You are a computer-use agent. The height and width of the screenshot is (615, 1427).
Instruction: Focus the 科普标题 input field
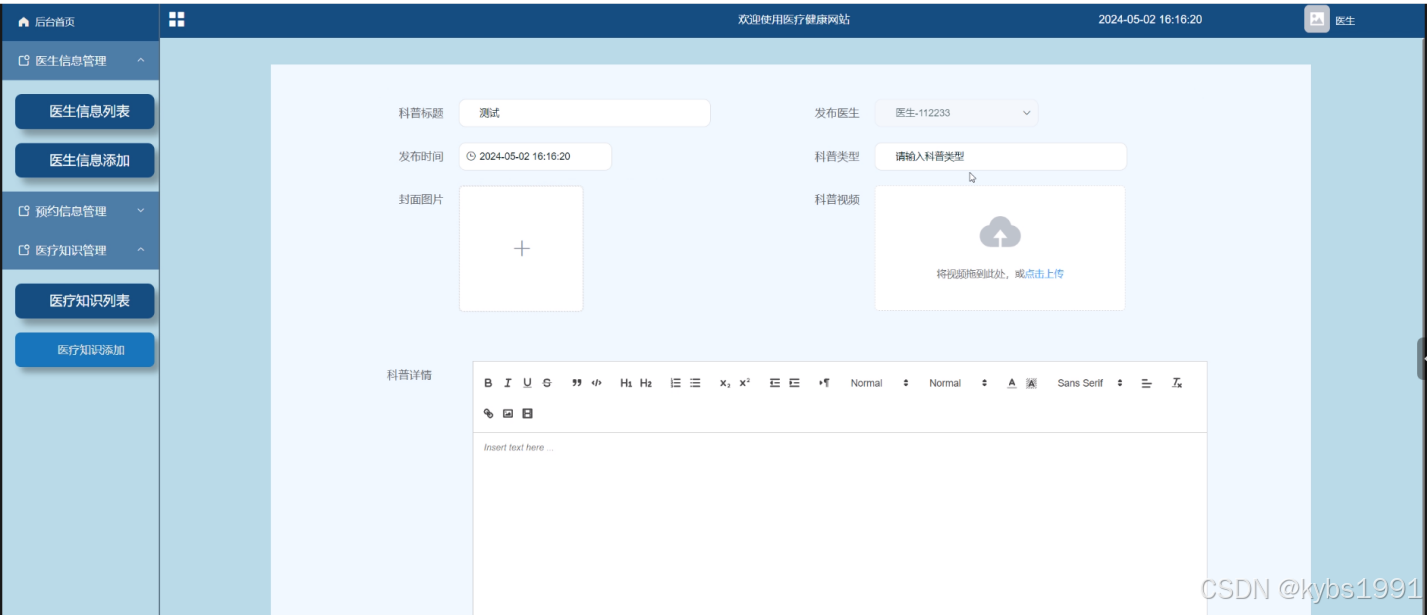click(x=585, y=113)
